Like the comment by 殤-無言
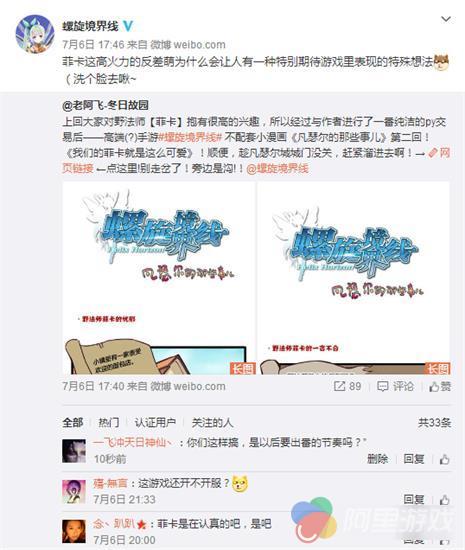The image size is (465, 550). [445, 499]
